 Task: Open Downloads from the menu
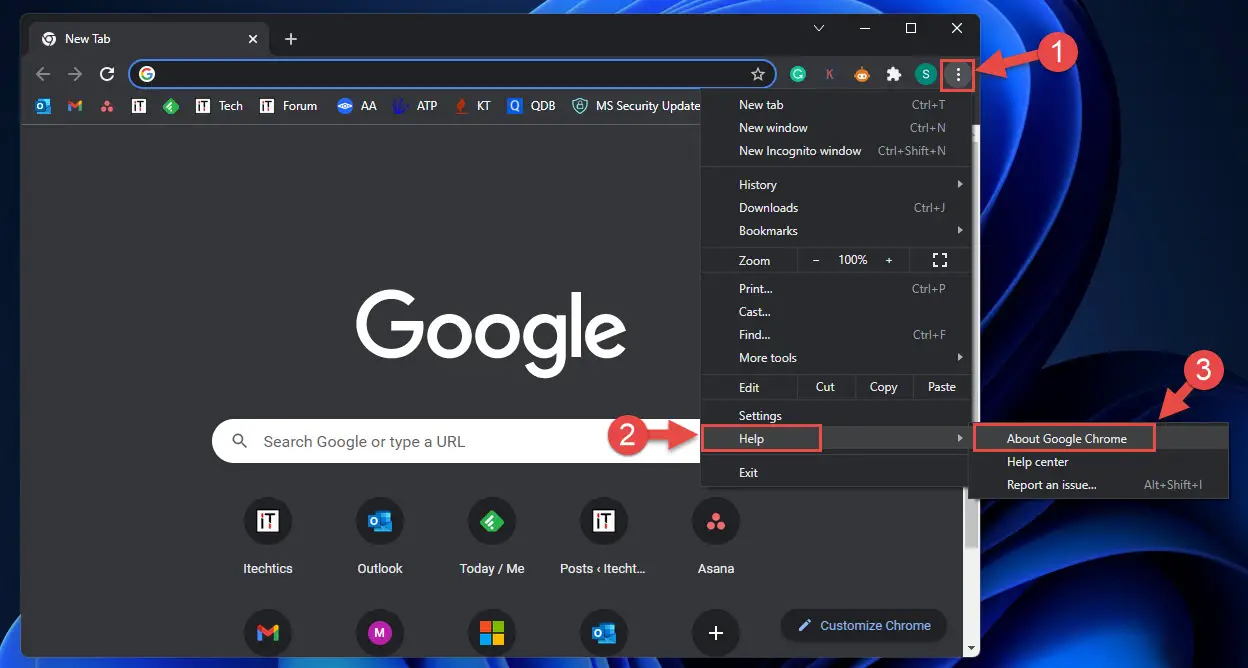834,208
